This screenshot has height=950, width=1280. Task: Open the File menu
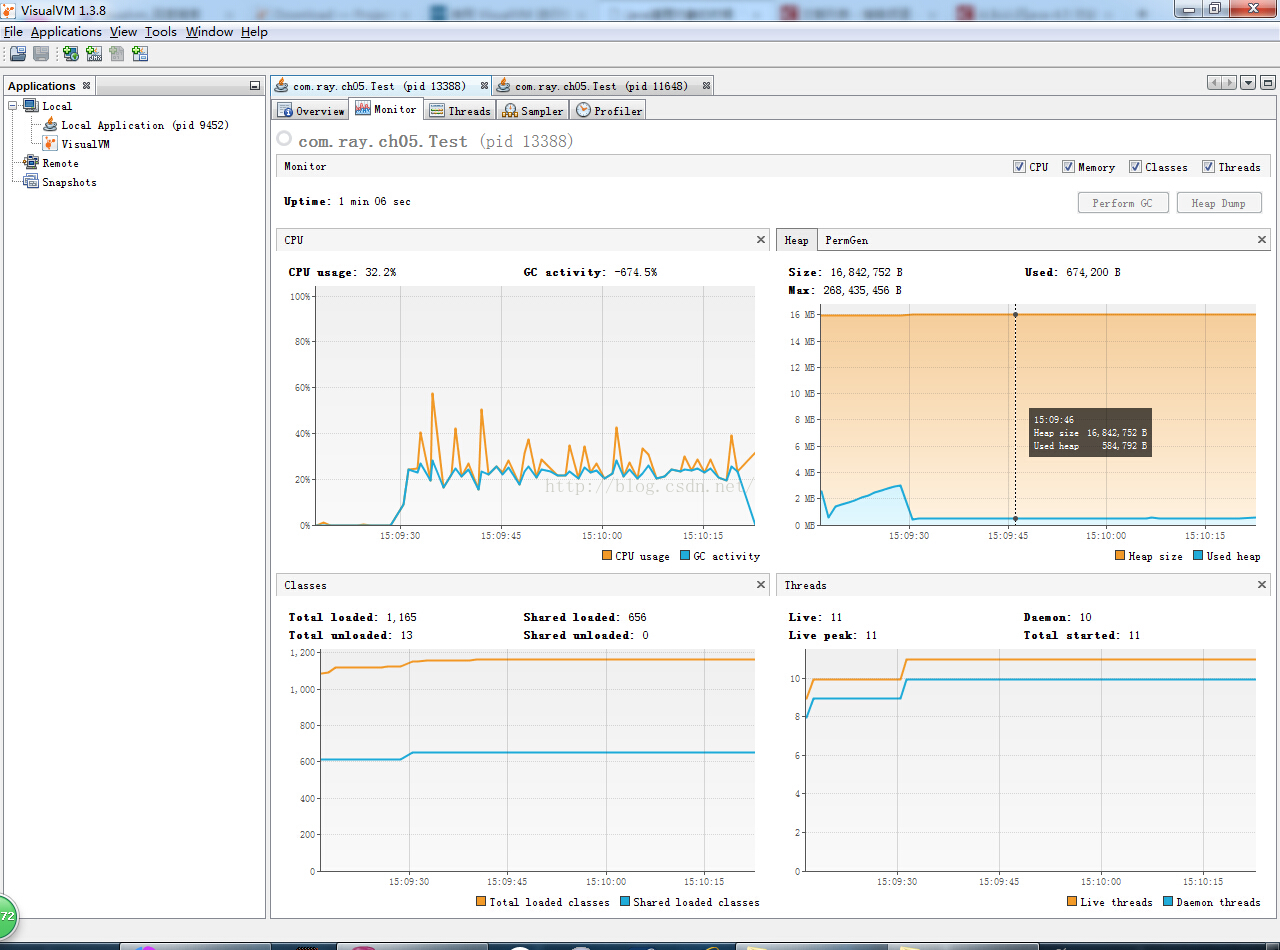(x=13, y=32)
